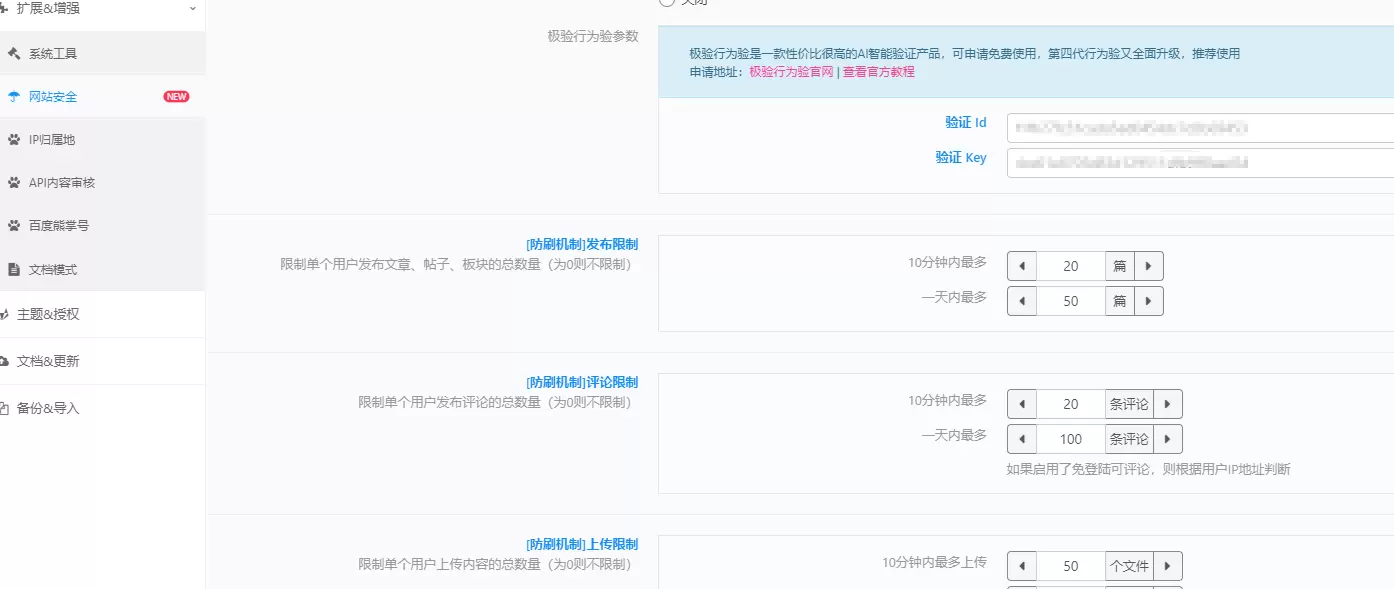The image size is (1394, 589).
Task: Open API内容审核 settings
Action: tap(102, 183)
